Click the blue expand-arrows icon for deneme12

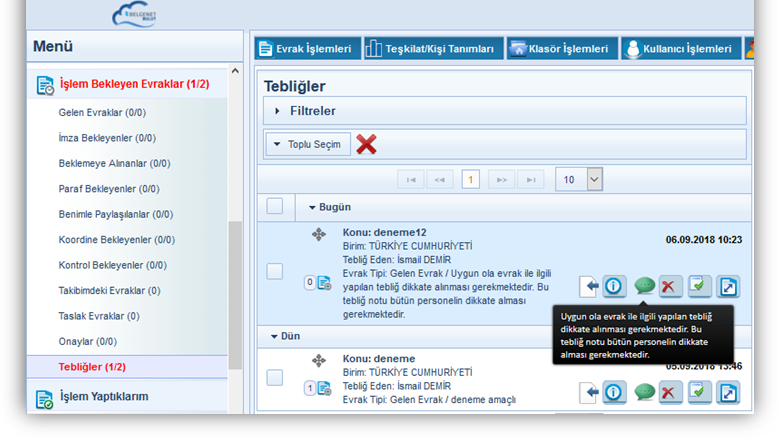(728, 286)
